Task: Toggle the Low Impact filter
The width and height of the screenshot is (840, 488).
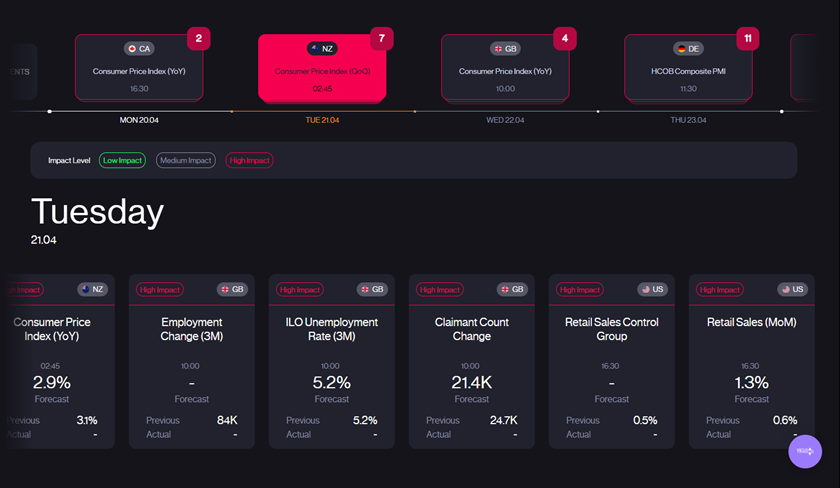Action: pos(122,160)
